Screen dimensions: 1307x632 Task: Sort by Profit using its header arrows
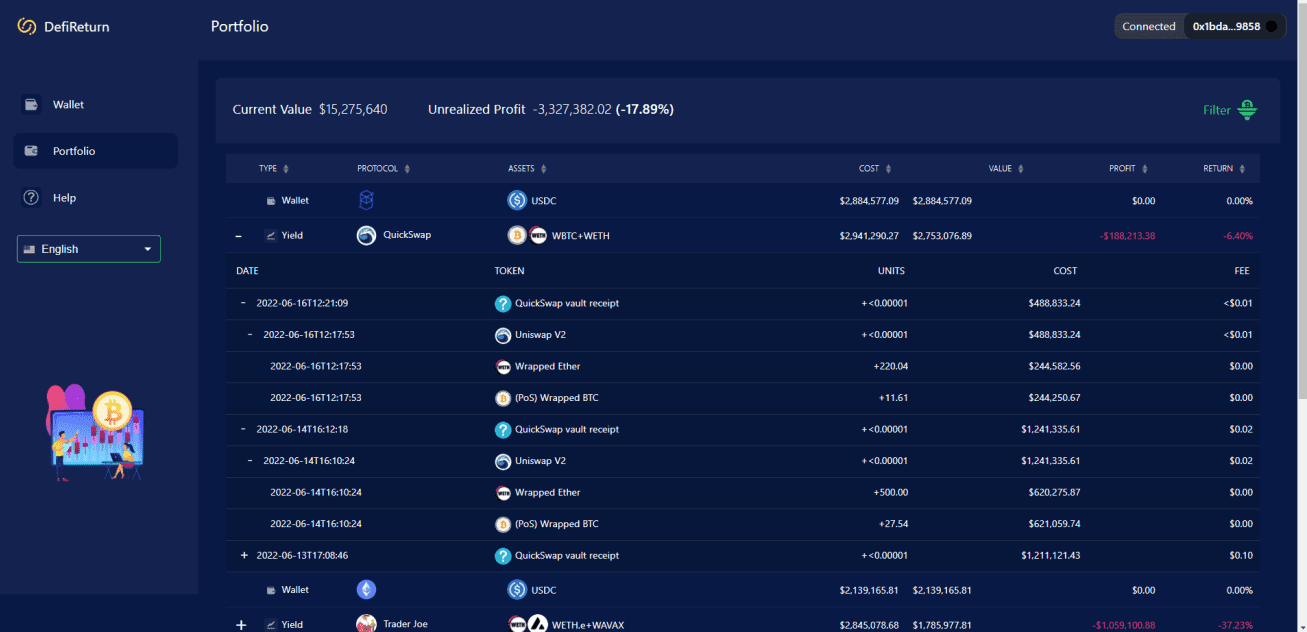[x=1145, y=169]
